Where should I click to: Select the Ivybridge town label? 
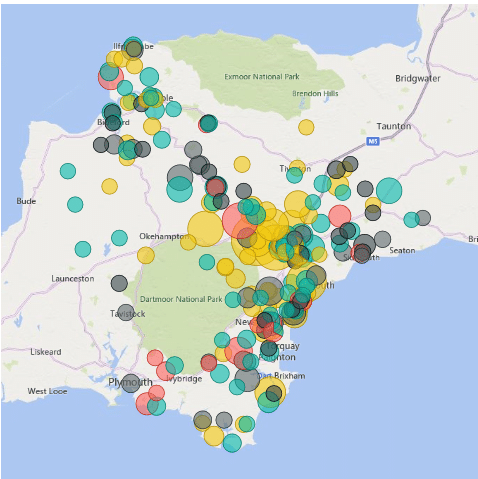[184, 379]
